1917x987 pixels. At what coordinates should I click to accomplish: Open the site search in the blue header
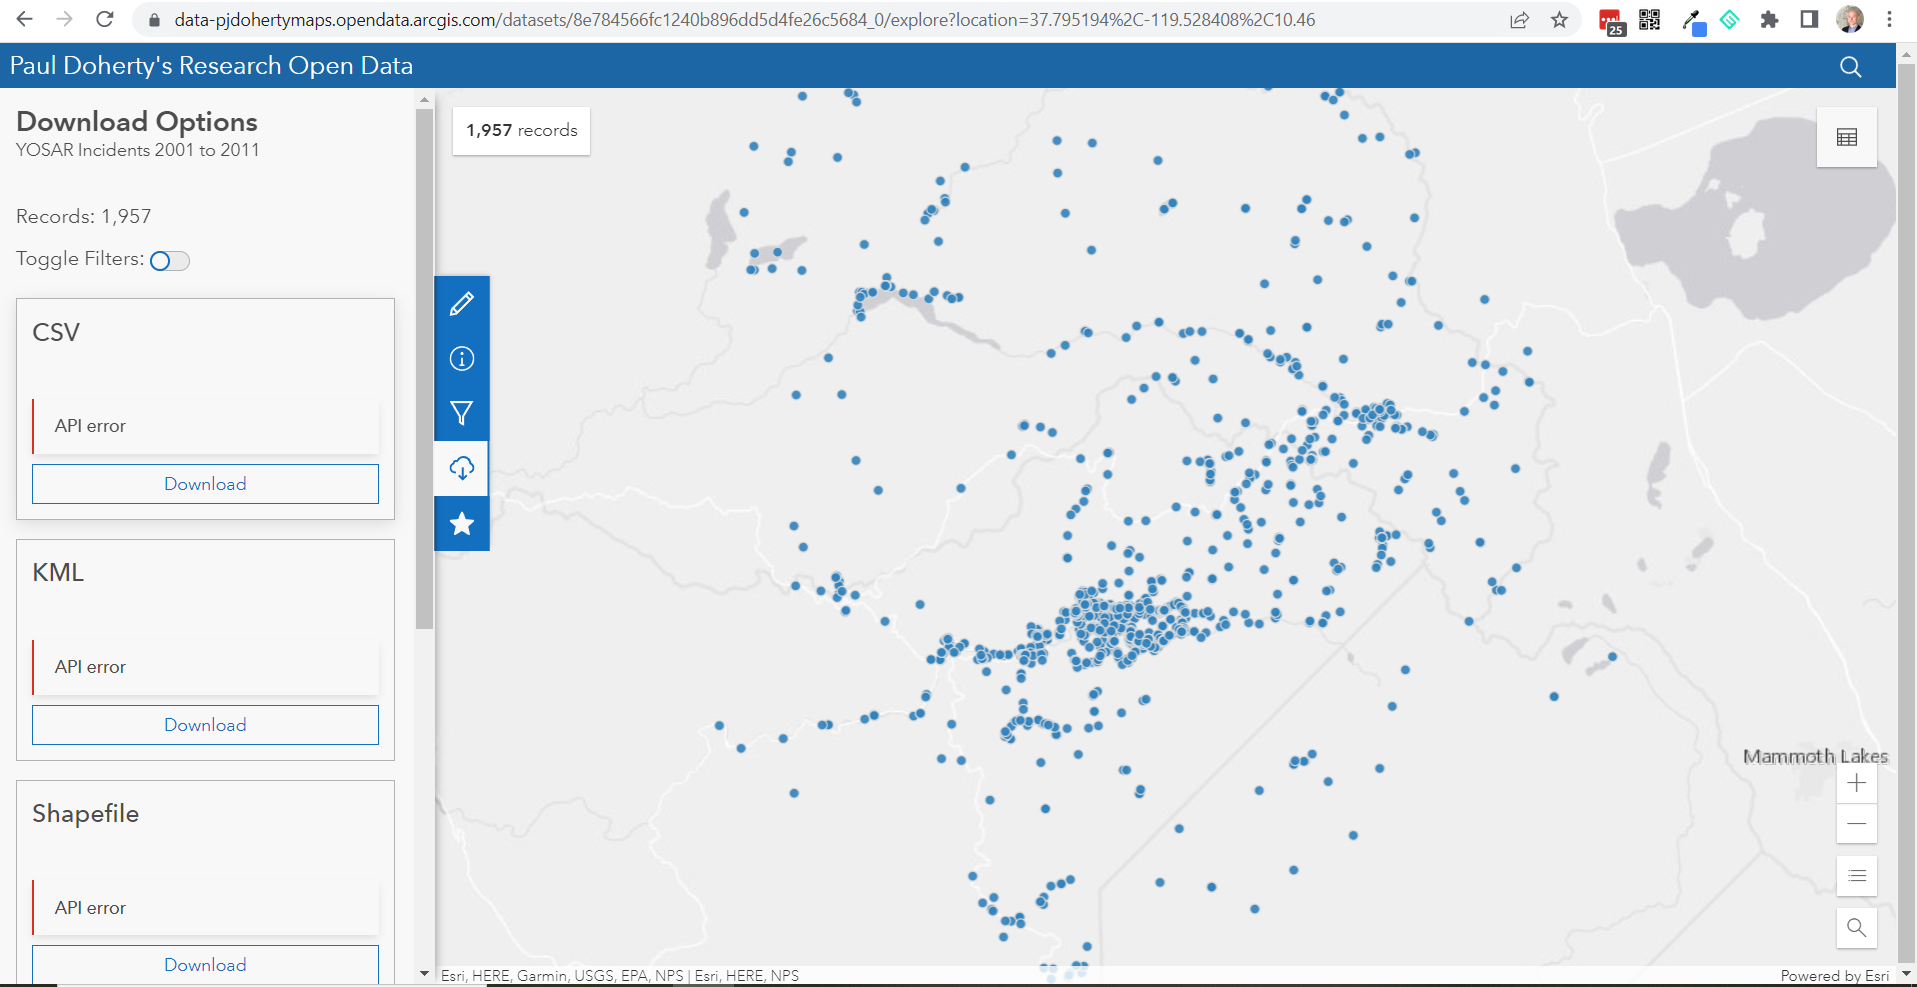tap(1849, 66)
